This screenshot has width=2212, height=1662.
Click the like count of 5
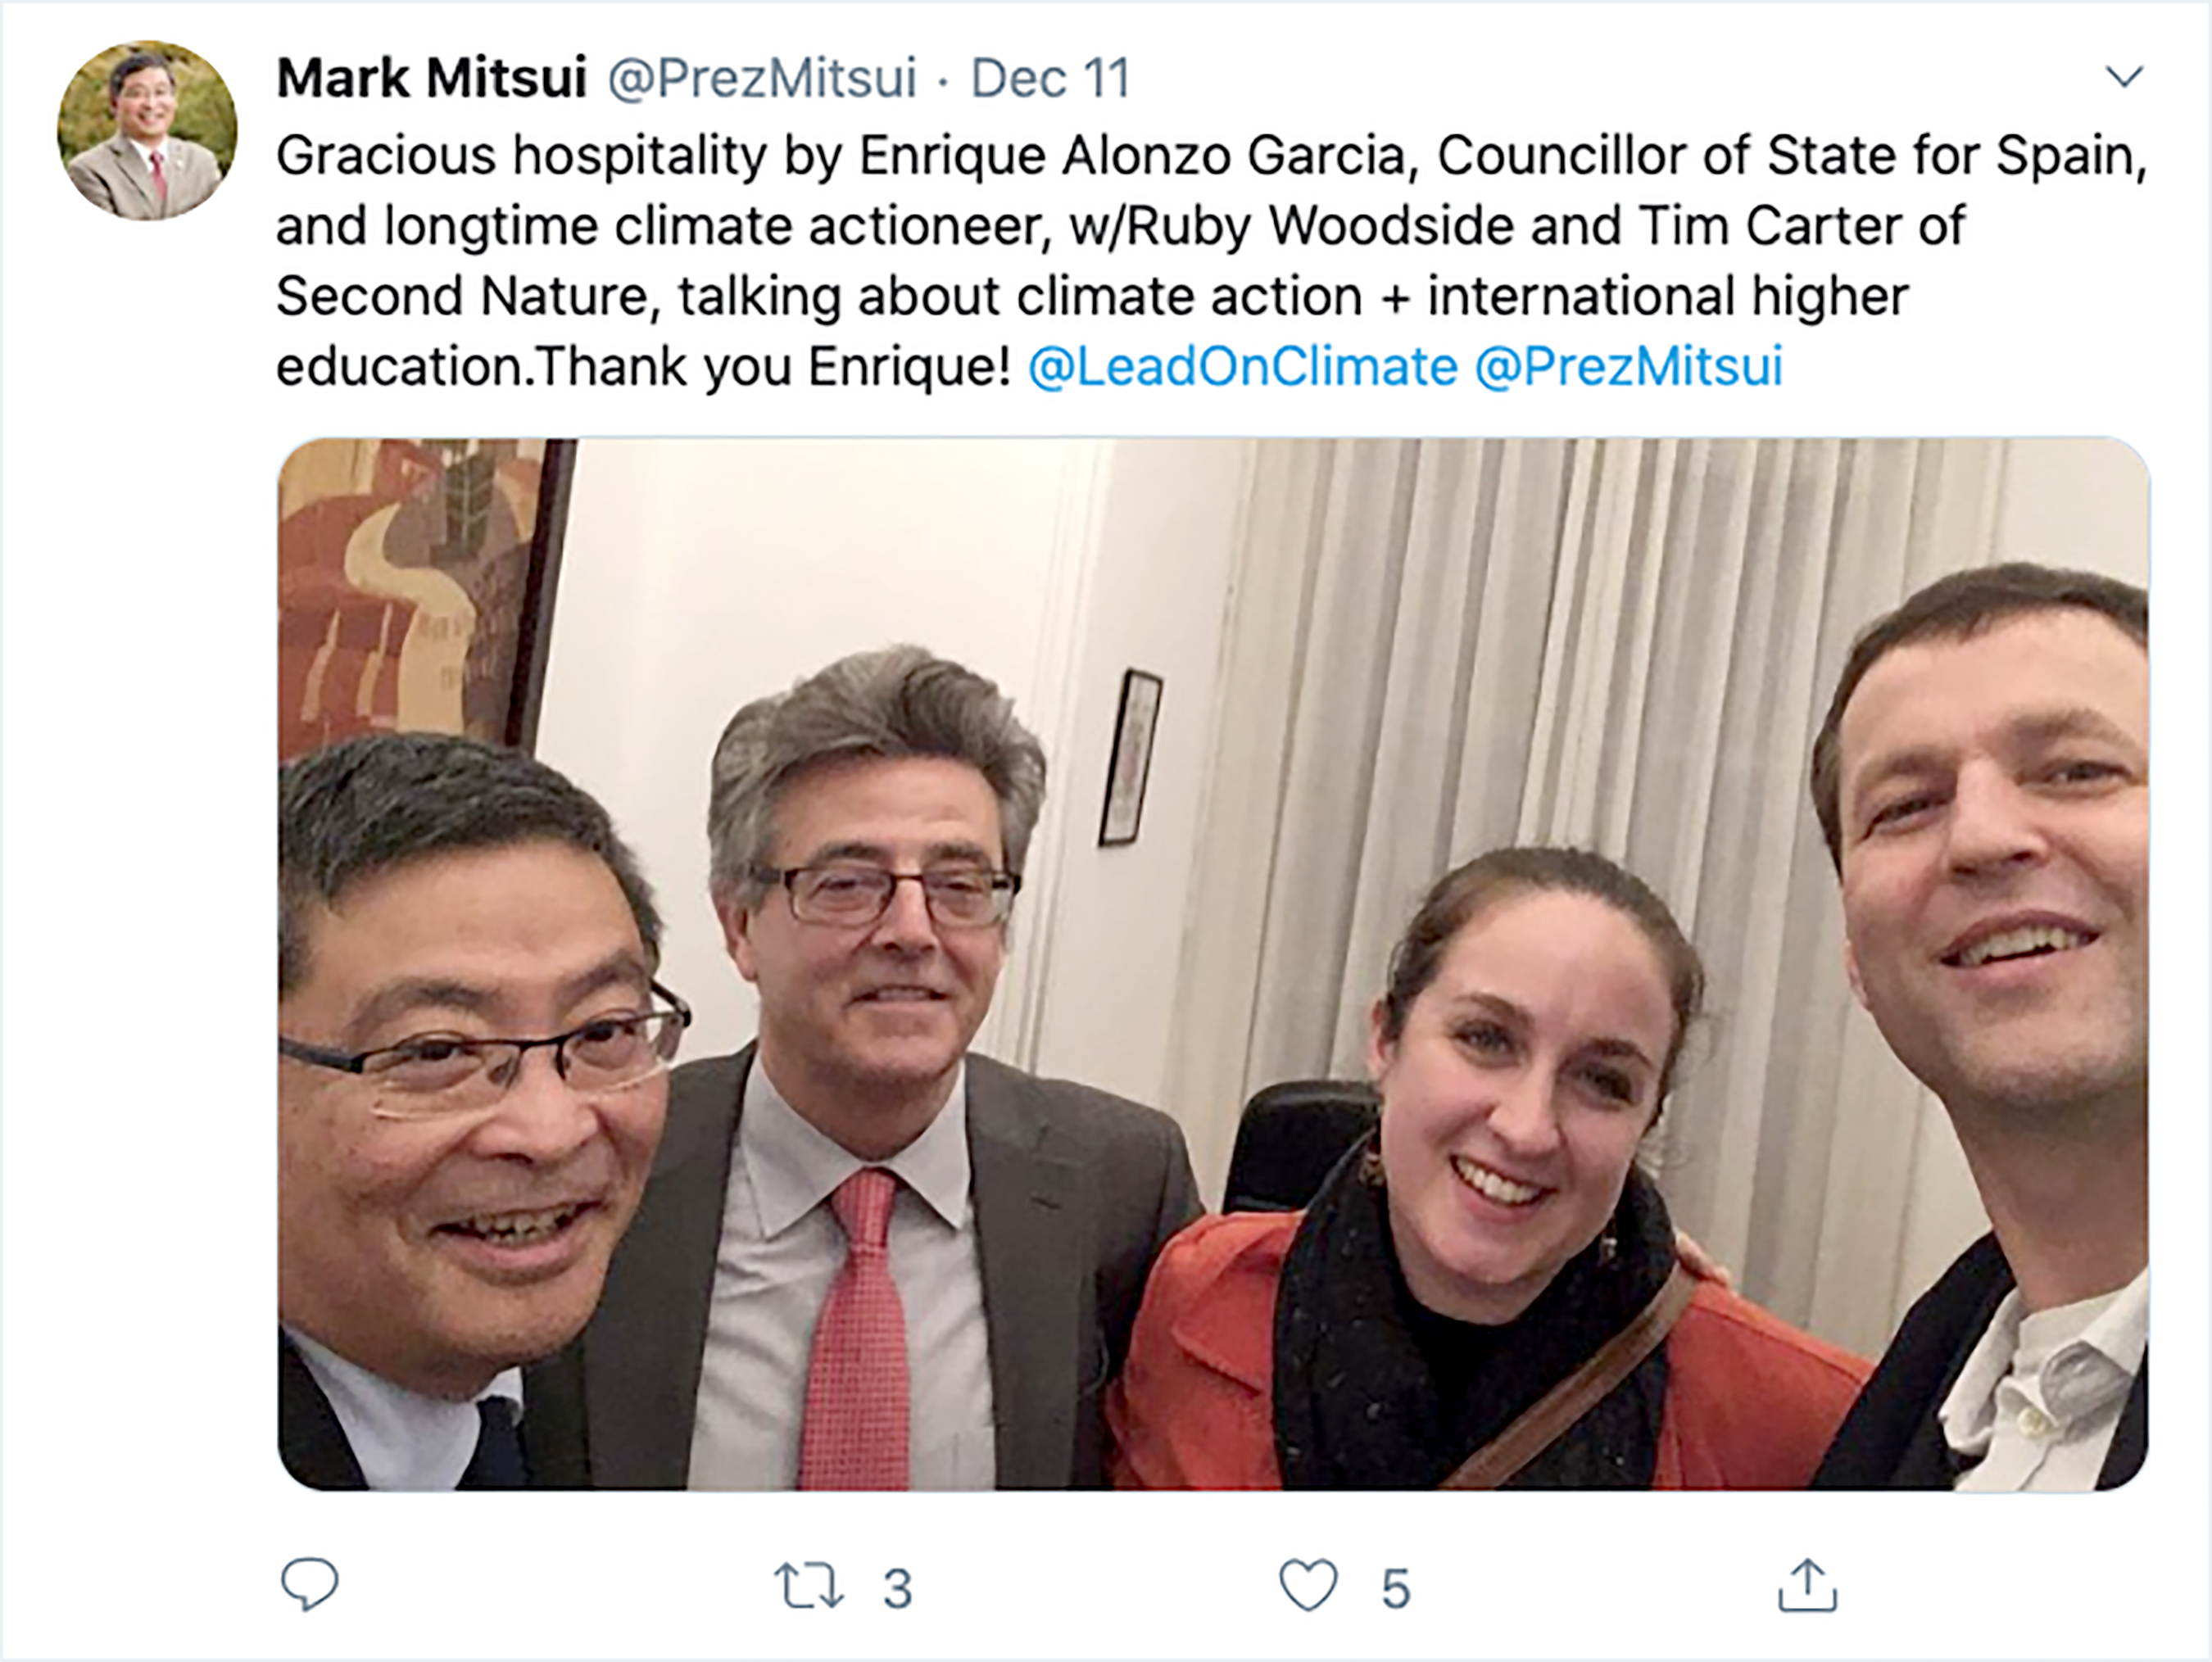click(1395, 1588)
